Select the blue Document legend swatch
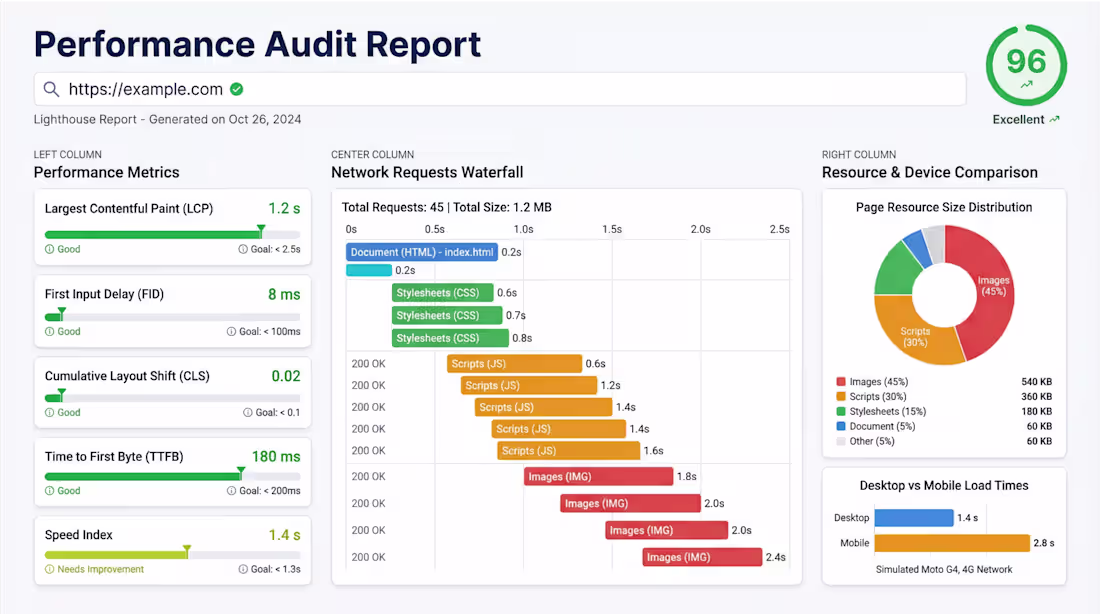This screenshot has height=614, width=1100. pyautogui.click(x=841, y=426)
